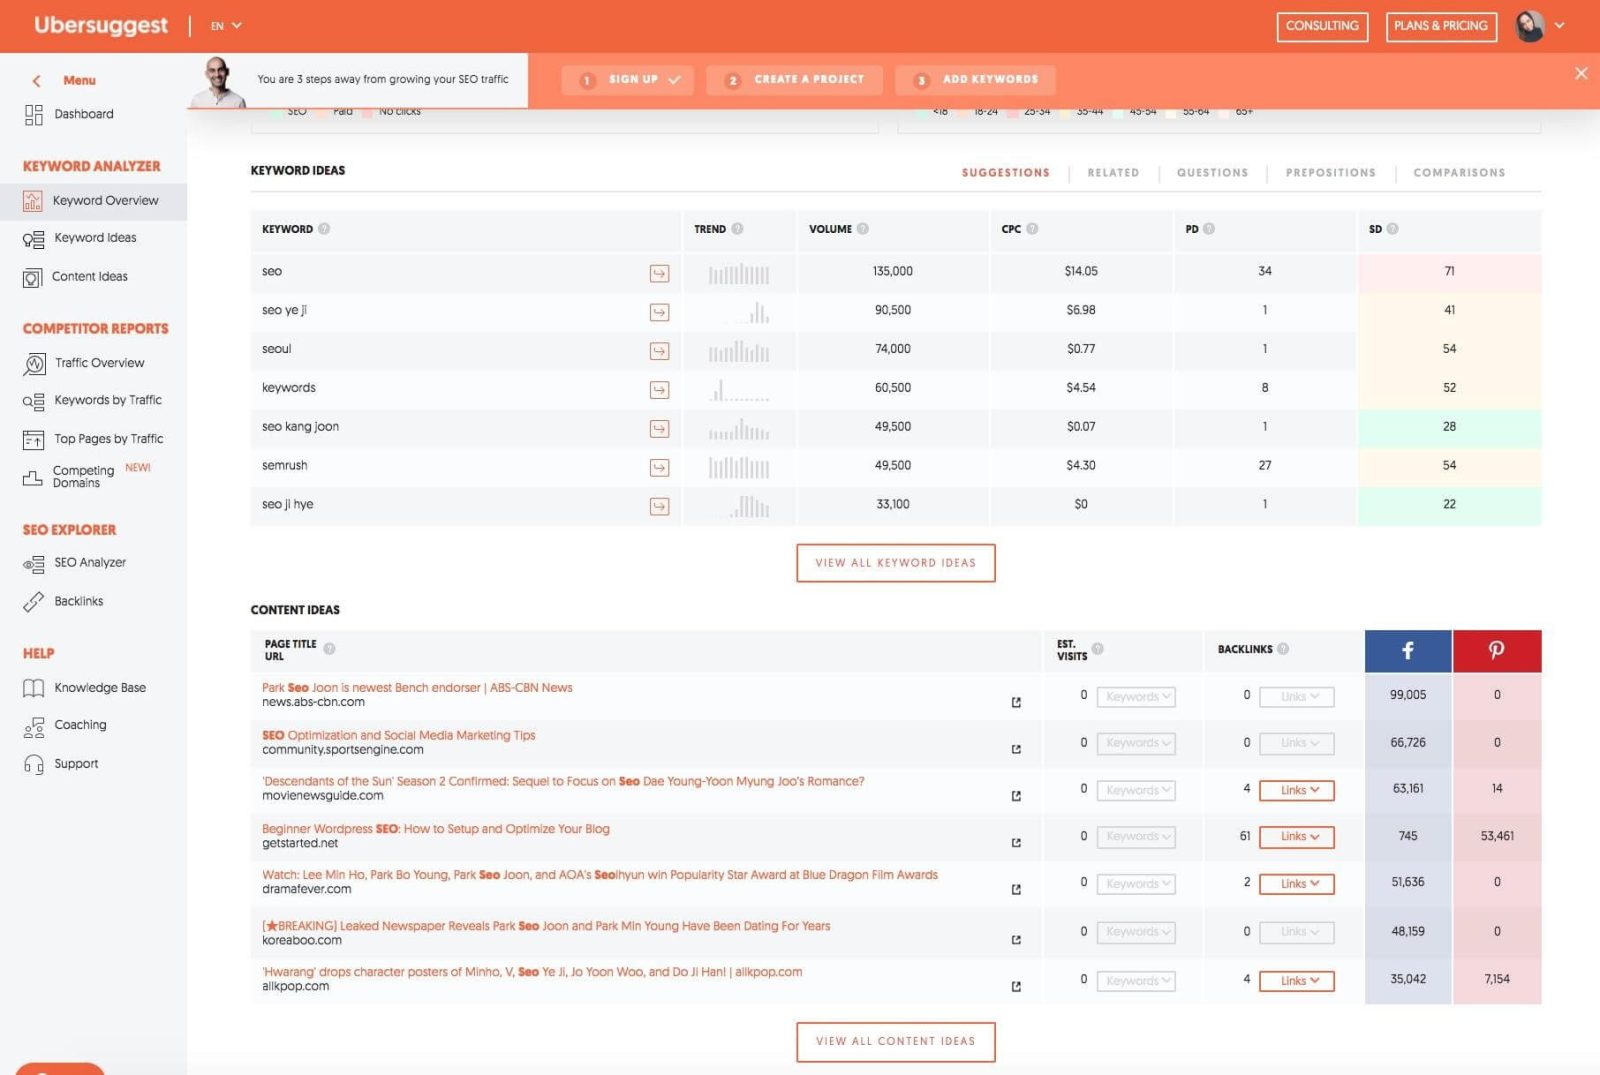Open Backlinks from the sidebar icon
The height and width of the screenshot is (1075, 1600).
[34, 601]
